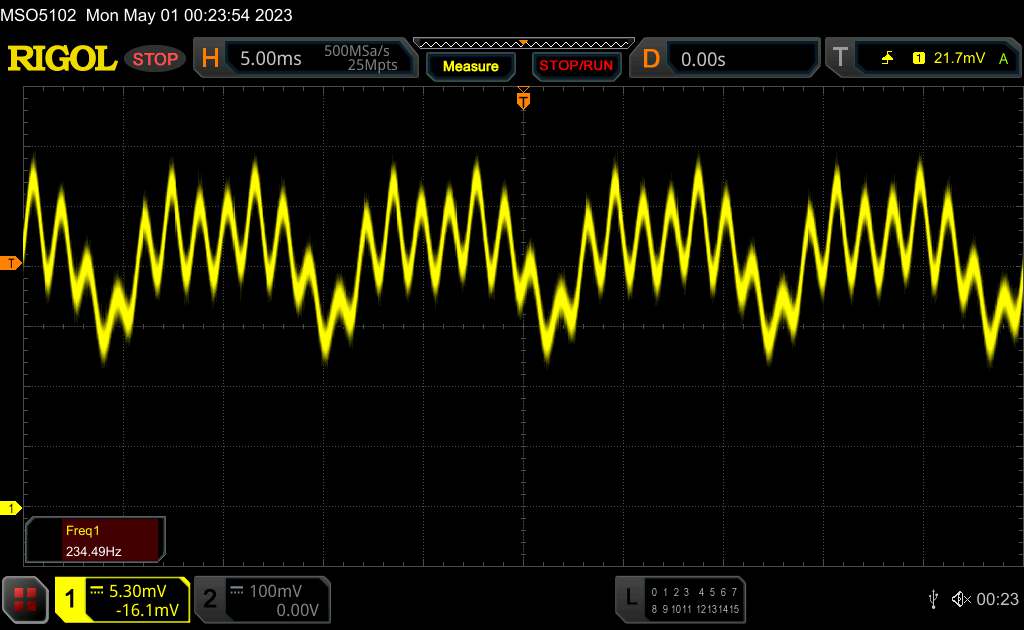Viewport: 1024px width, 630px height.
Task: Open the red grid function menu icon
Action: [25, 599]
